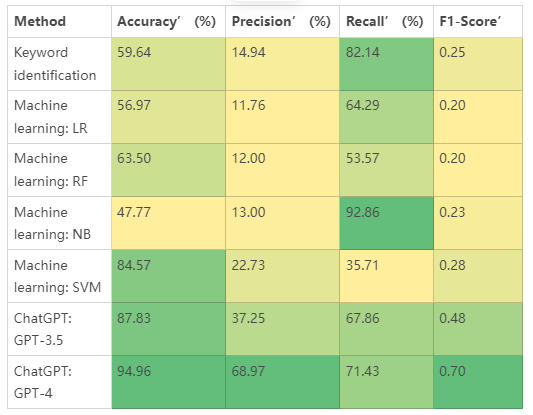Select the 37.25 precision cell
Image resolution: width=533 pixels, height=415 pixels.
[x=282, y=329]
